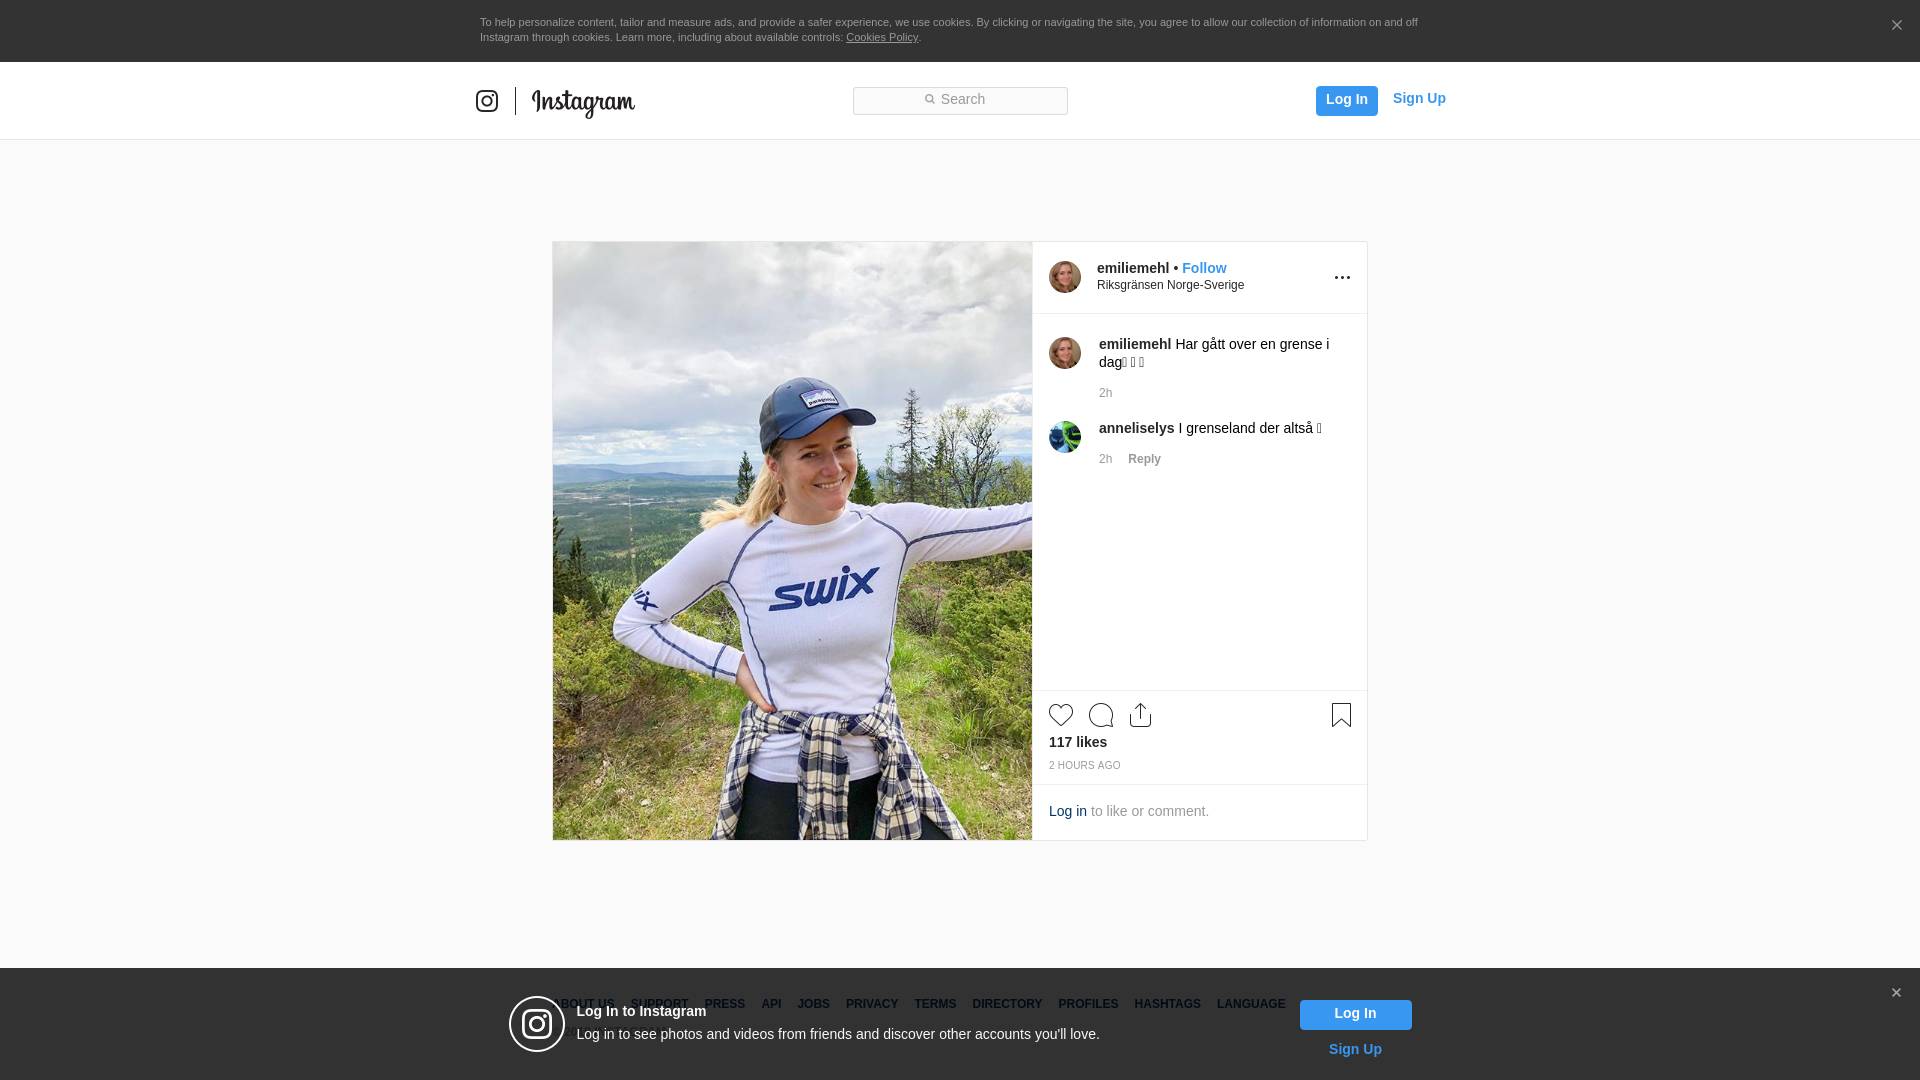
Task: Dismiss the cookie notice banner
Action: pyautogui.click(x=1896, y=25)
